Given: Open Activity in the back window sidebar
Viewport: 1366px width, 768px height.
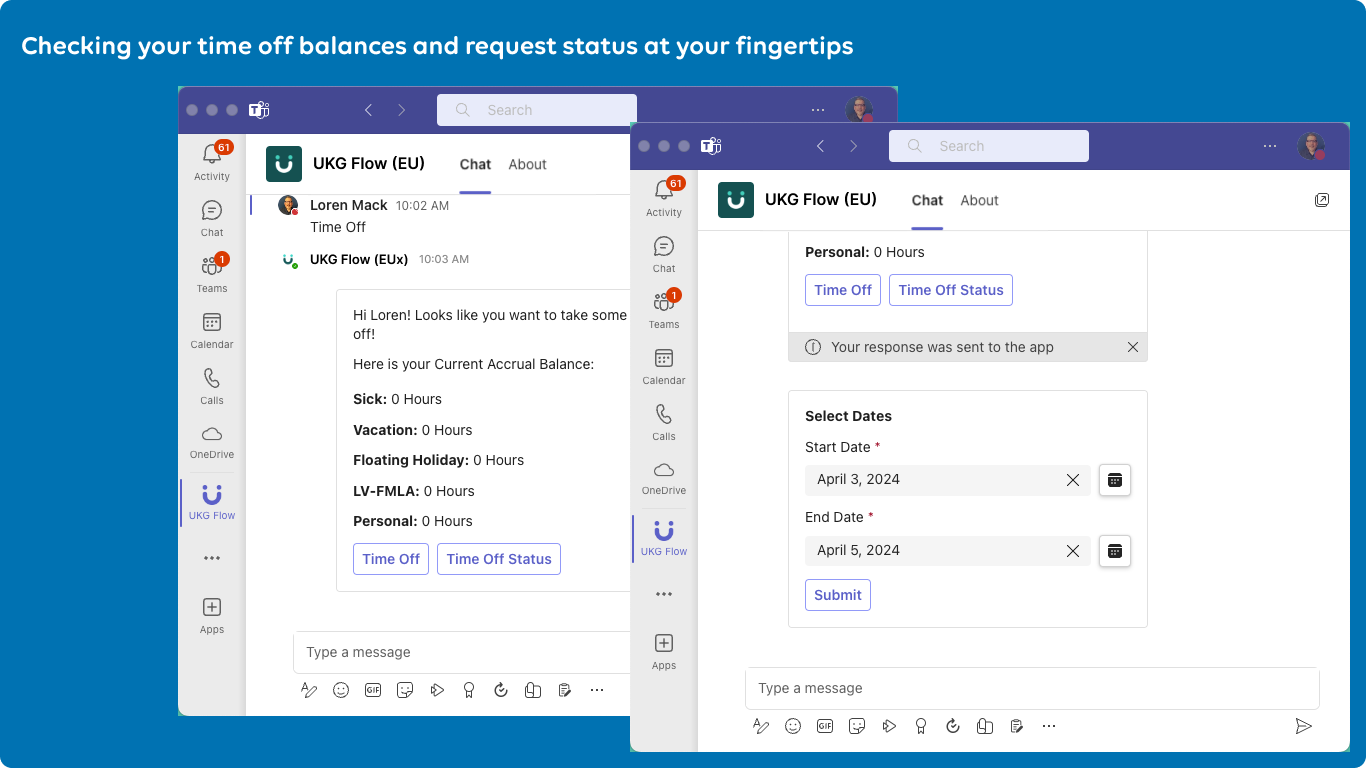Looking at the screenshot, I should (212, 161).
